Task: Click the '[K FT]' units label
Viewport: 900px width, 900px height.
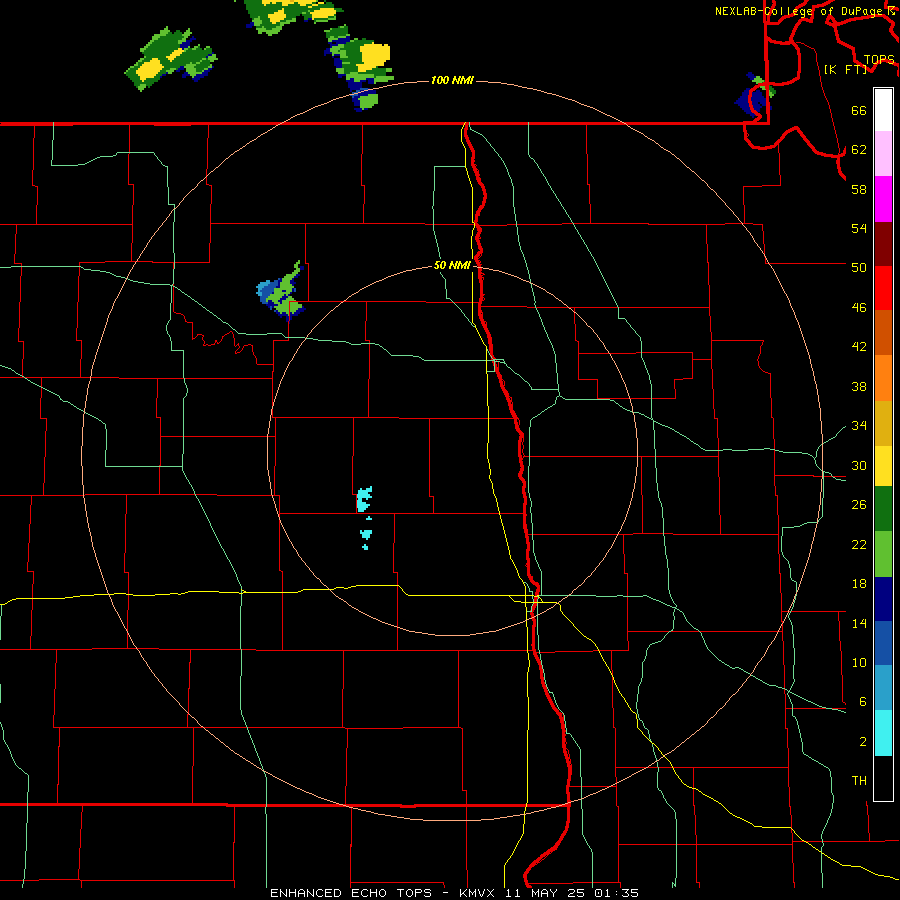Action: 845,69
